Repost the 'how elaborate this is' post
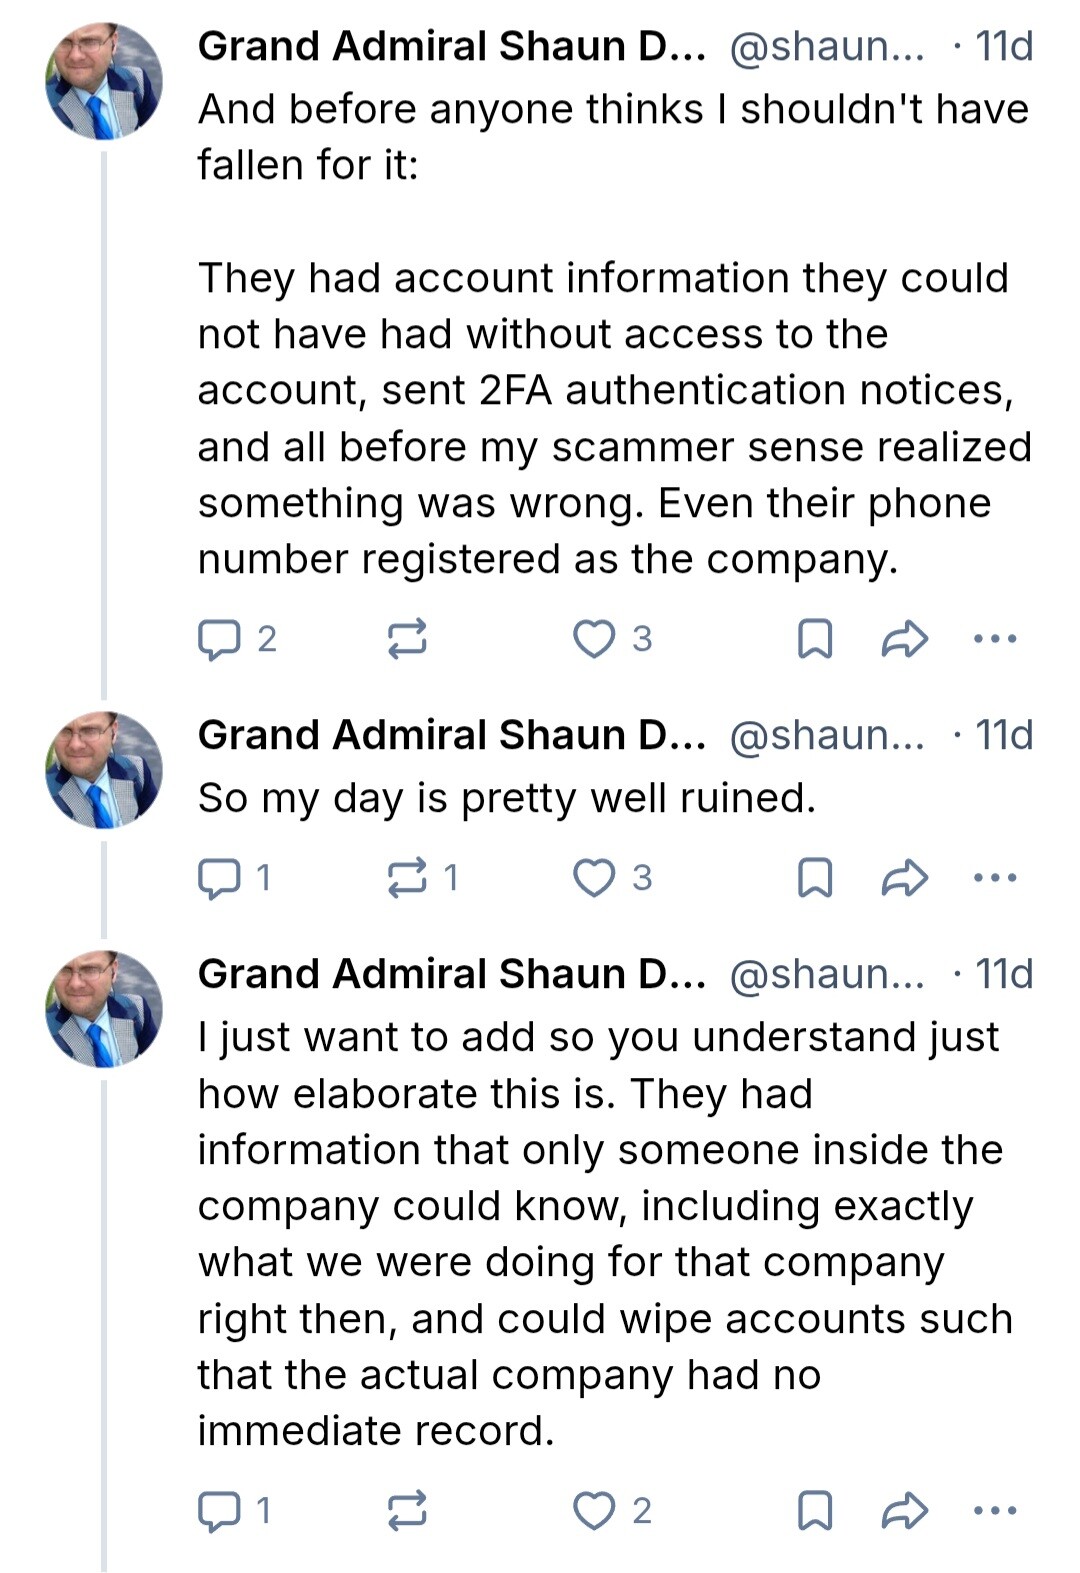The width and height of the screenshot is (1080, 1573). [407, 1510]
